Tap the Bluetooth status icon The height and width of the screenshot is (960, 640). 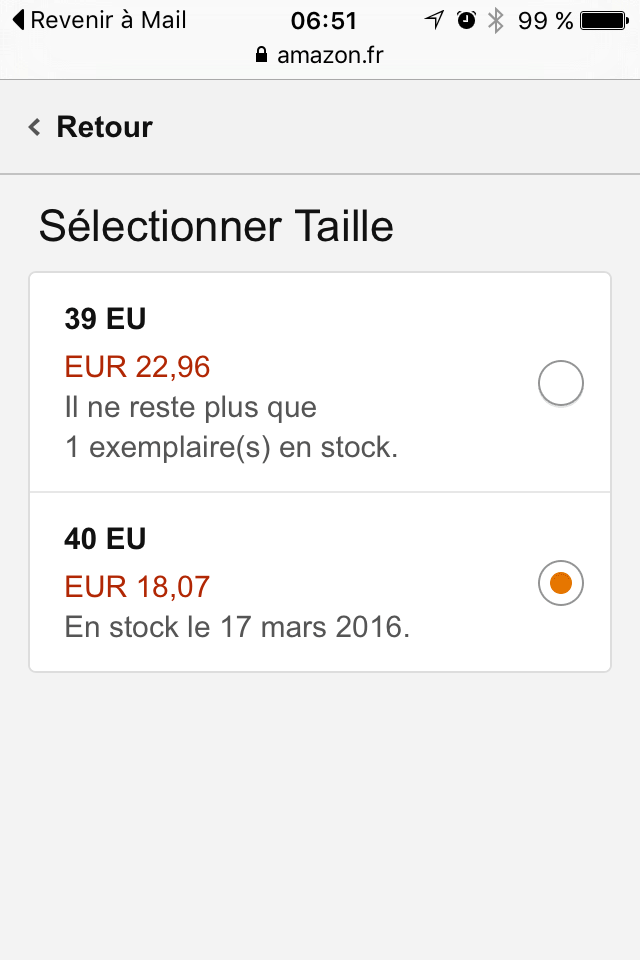tap(495, 20)
